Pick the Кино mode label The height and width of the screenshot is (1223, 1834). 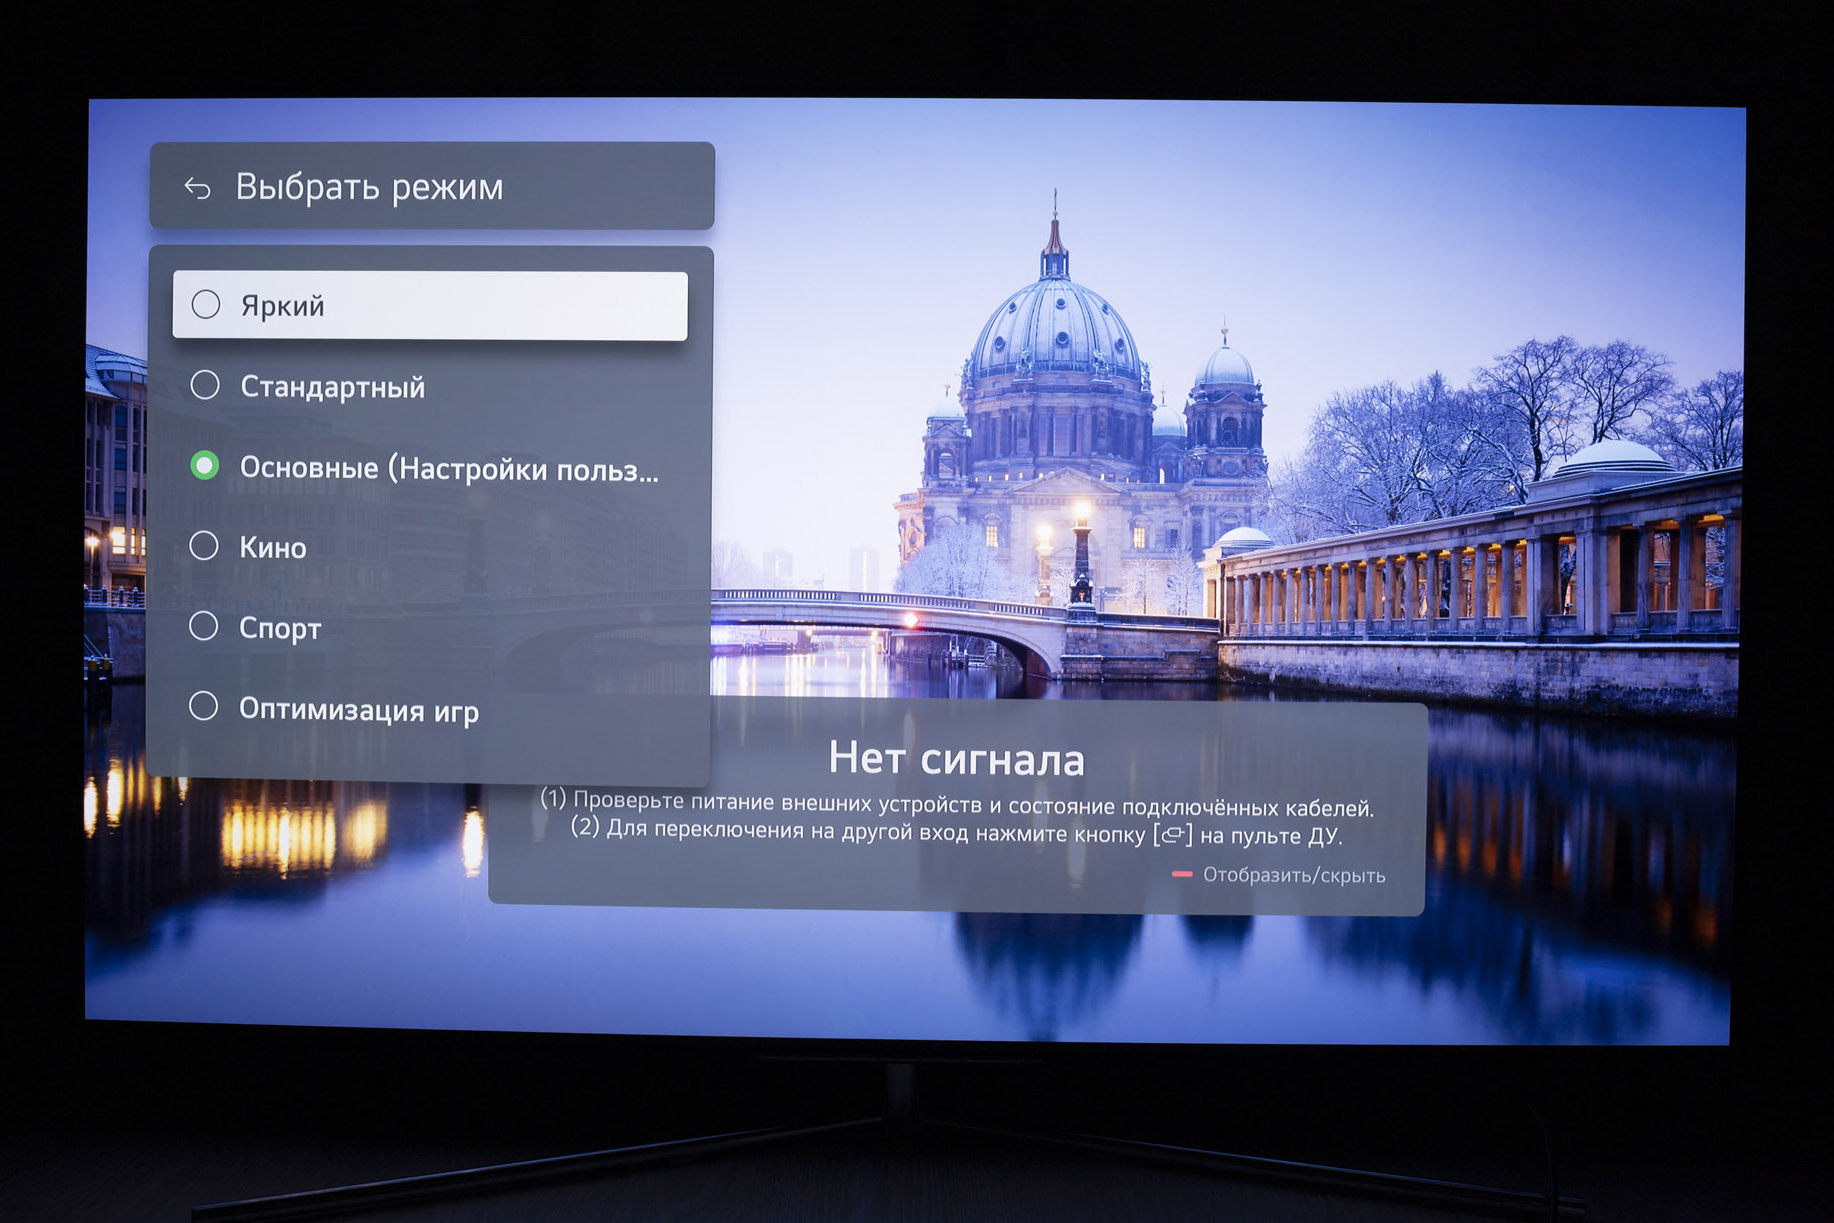tap(273, 548)
